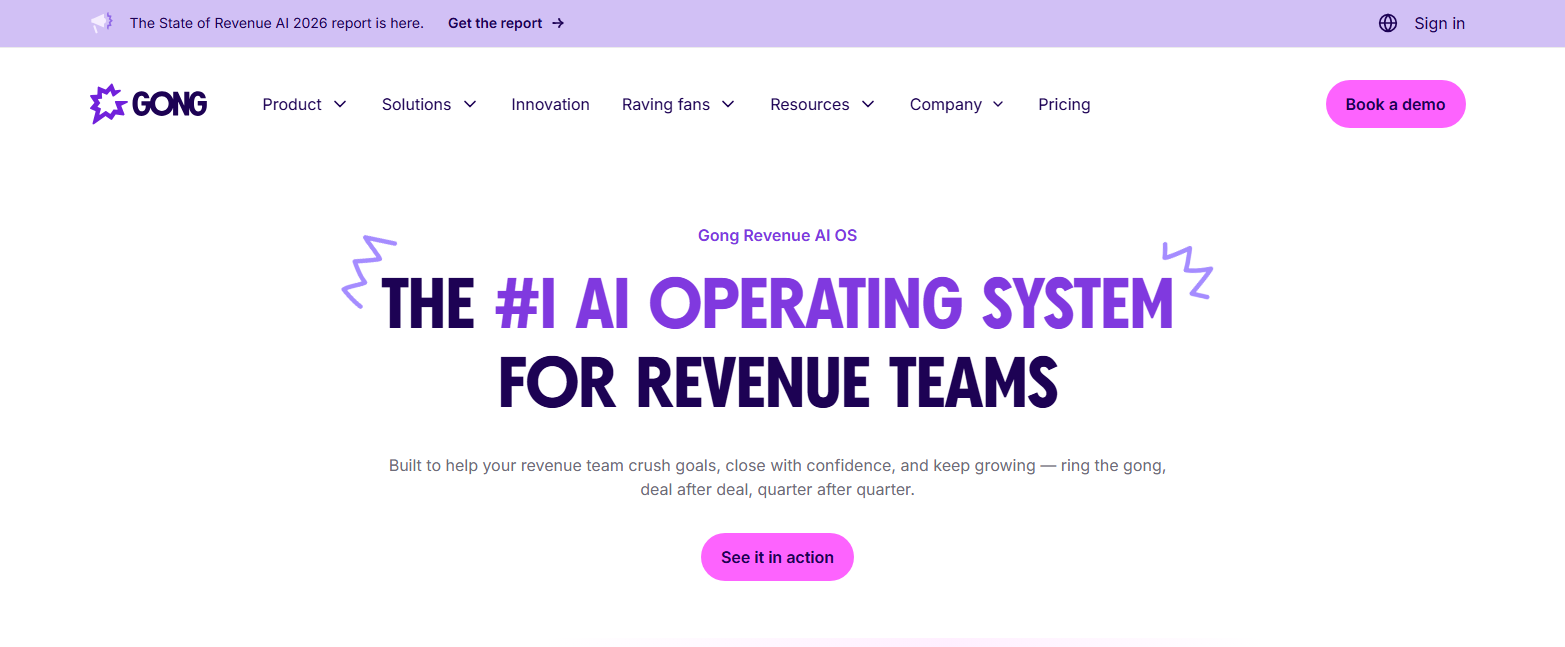This screenshot has width=1565, height=647.
Task: Open the Get the report link
Action: point(497,23)
